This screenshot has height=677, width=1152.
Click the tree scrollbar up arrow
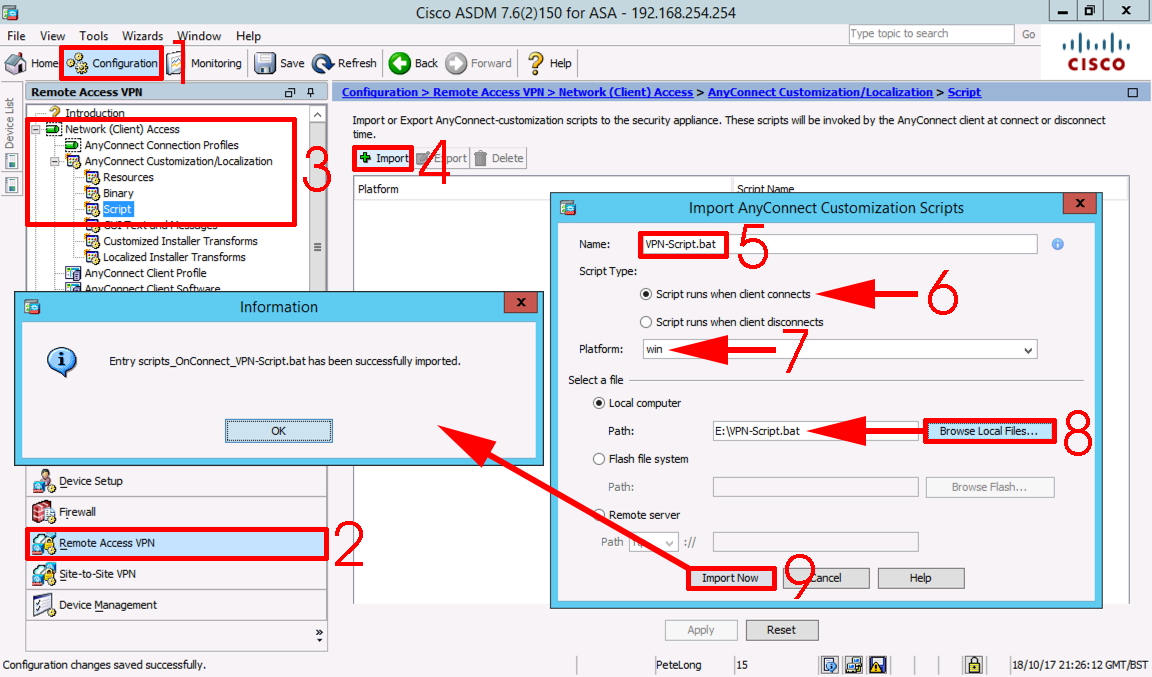pyautogui.click(x=317, y=115)
